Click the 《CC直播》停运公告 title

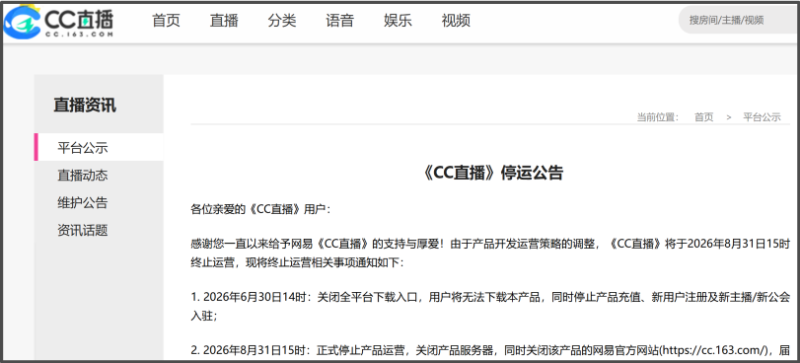[493, 173]
